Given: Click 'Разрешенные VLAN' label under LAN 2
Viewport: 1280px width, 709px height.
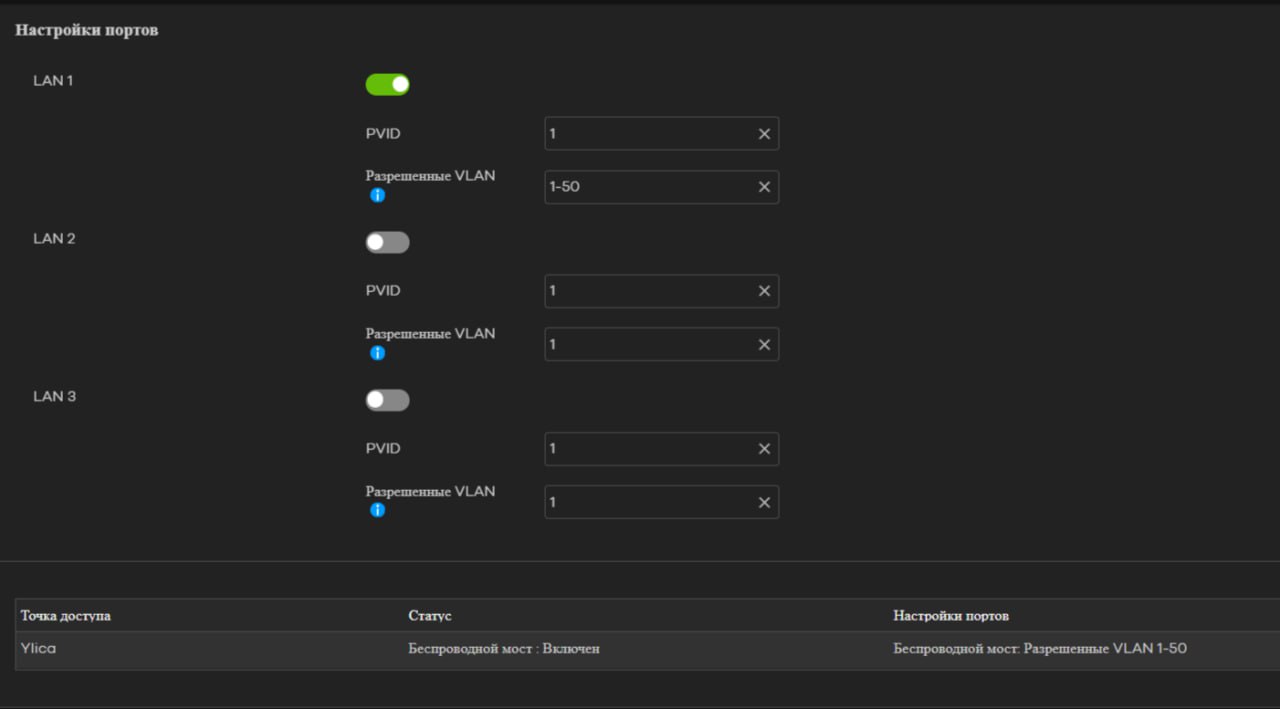Looking at the screenshot, I should click(x=430, y=334).
